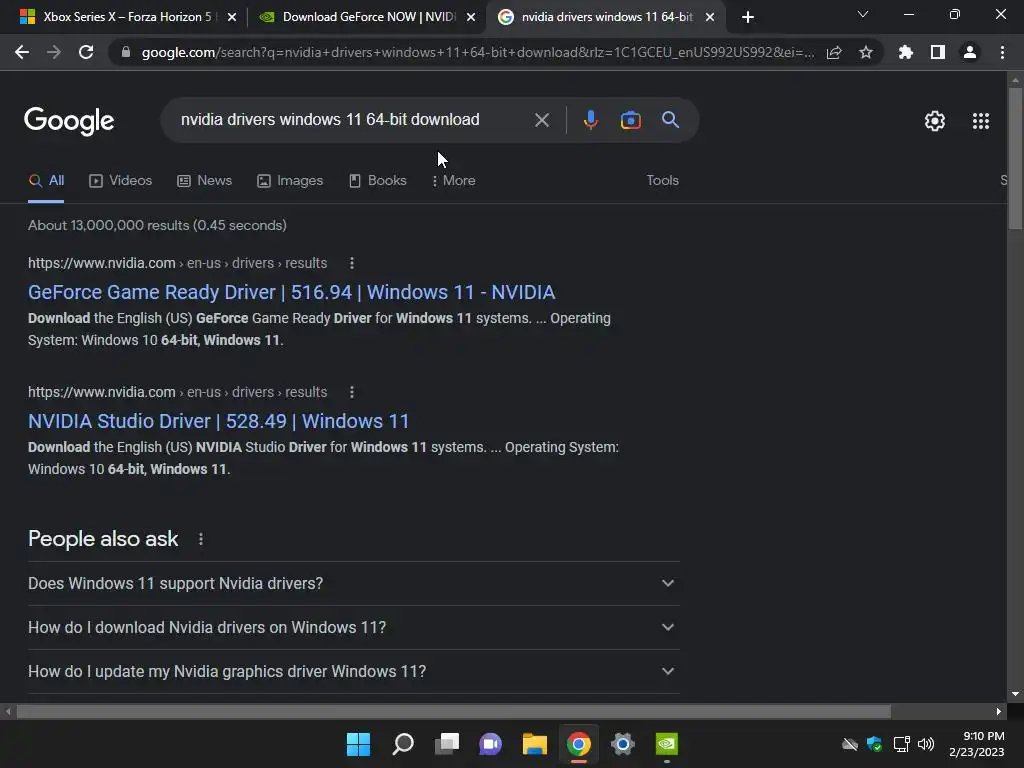Close the Download GeForce NOW tab
The image size is (1024, 768).
471,17
